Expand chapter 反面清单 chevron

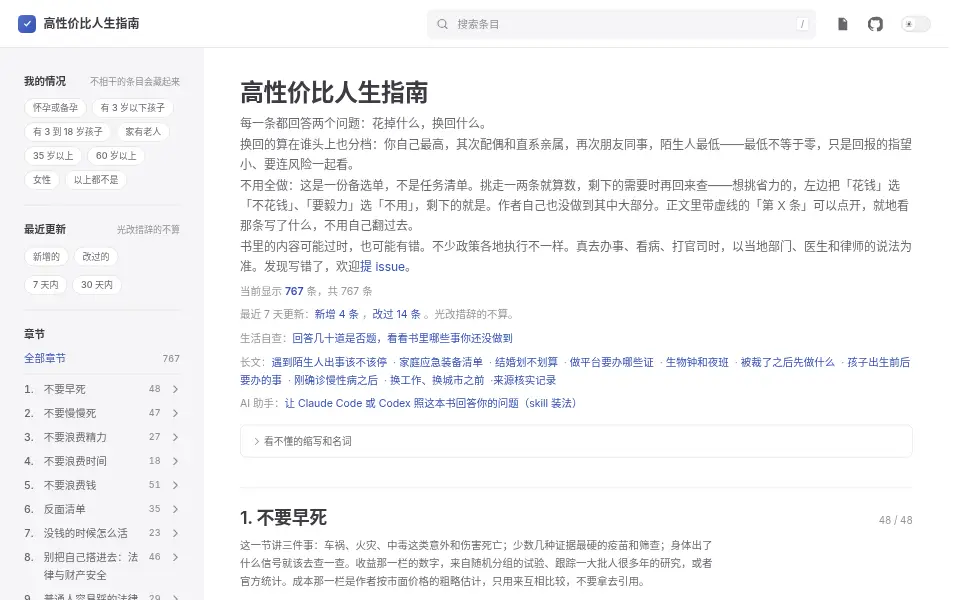click(x=176, y=509)
